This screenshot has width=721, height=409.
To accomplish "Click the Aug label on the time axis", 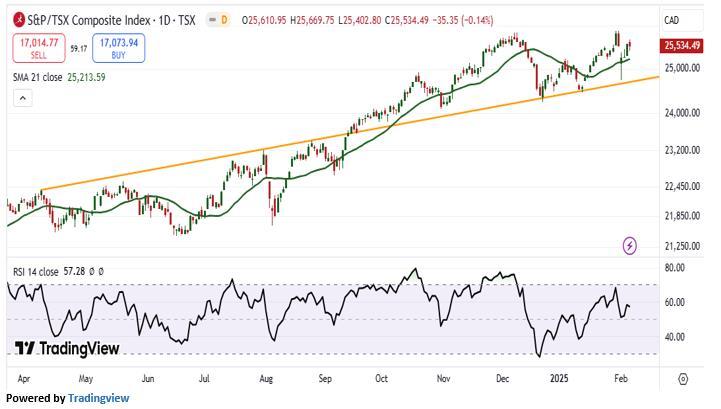I will point(266,379).
